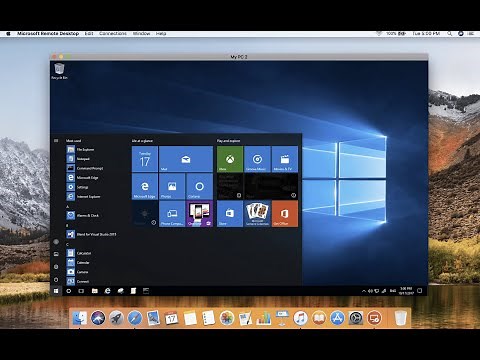This screenshot has height=360, width=480.
Task: Open the Apple menu
Action: coord(8,34)
